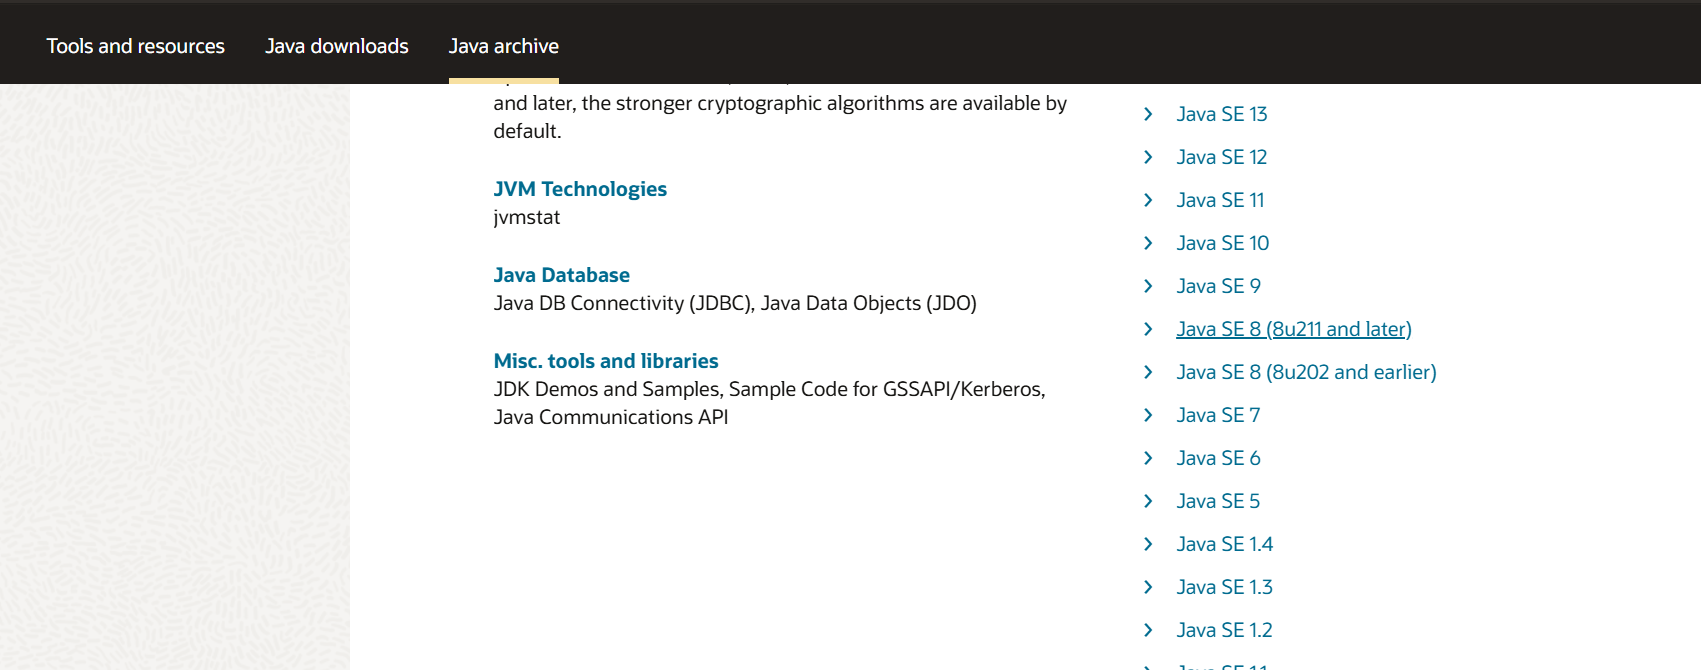
Task: Open Java SE 9 archive link
Action: (1219, 286)
